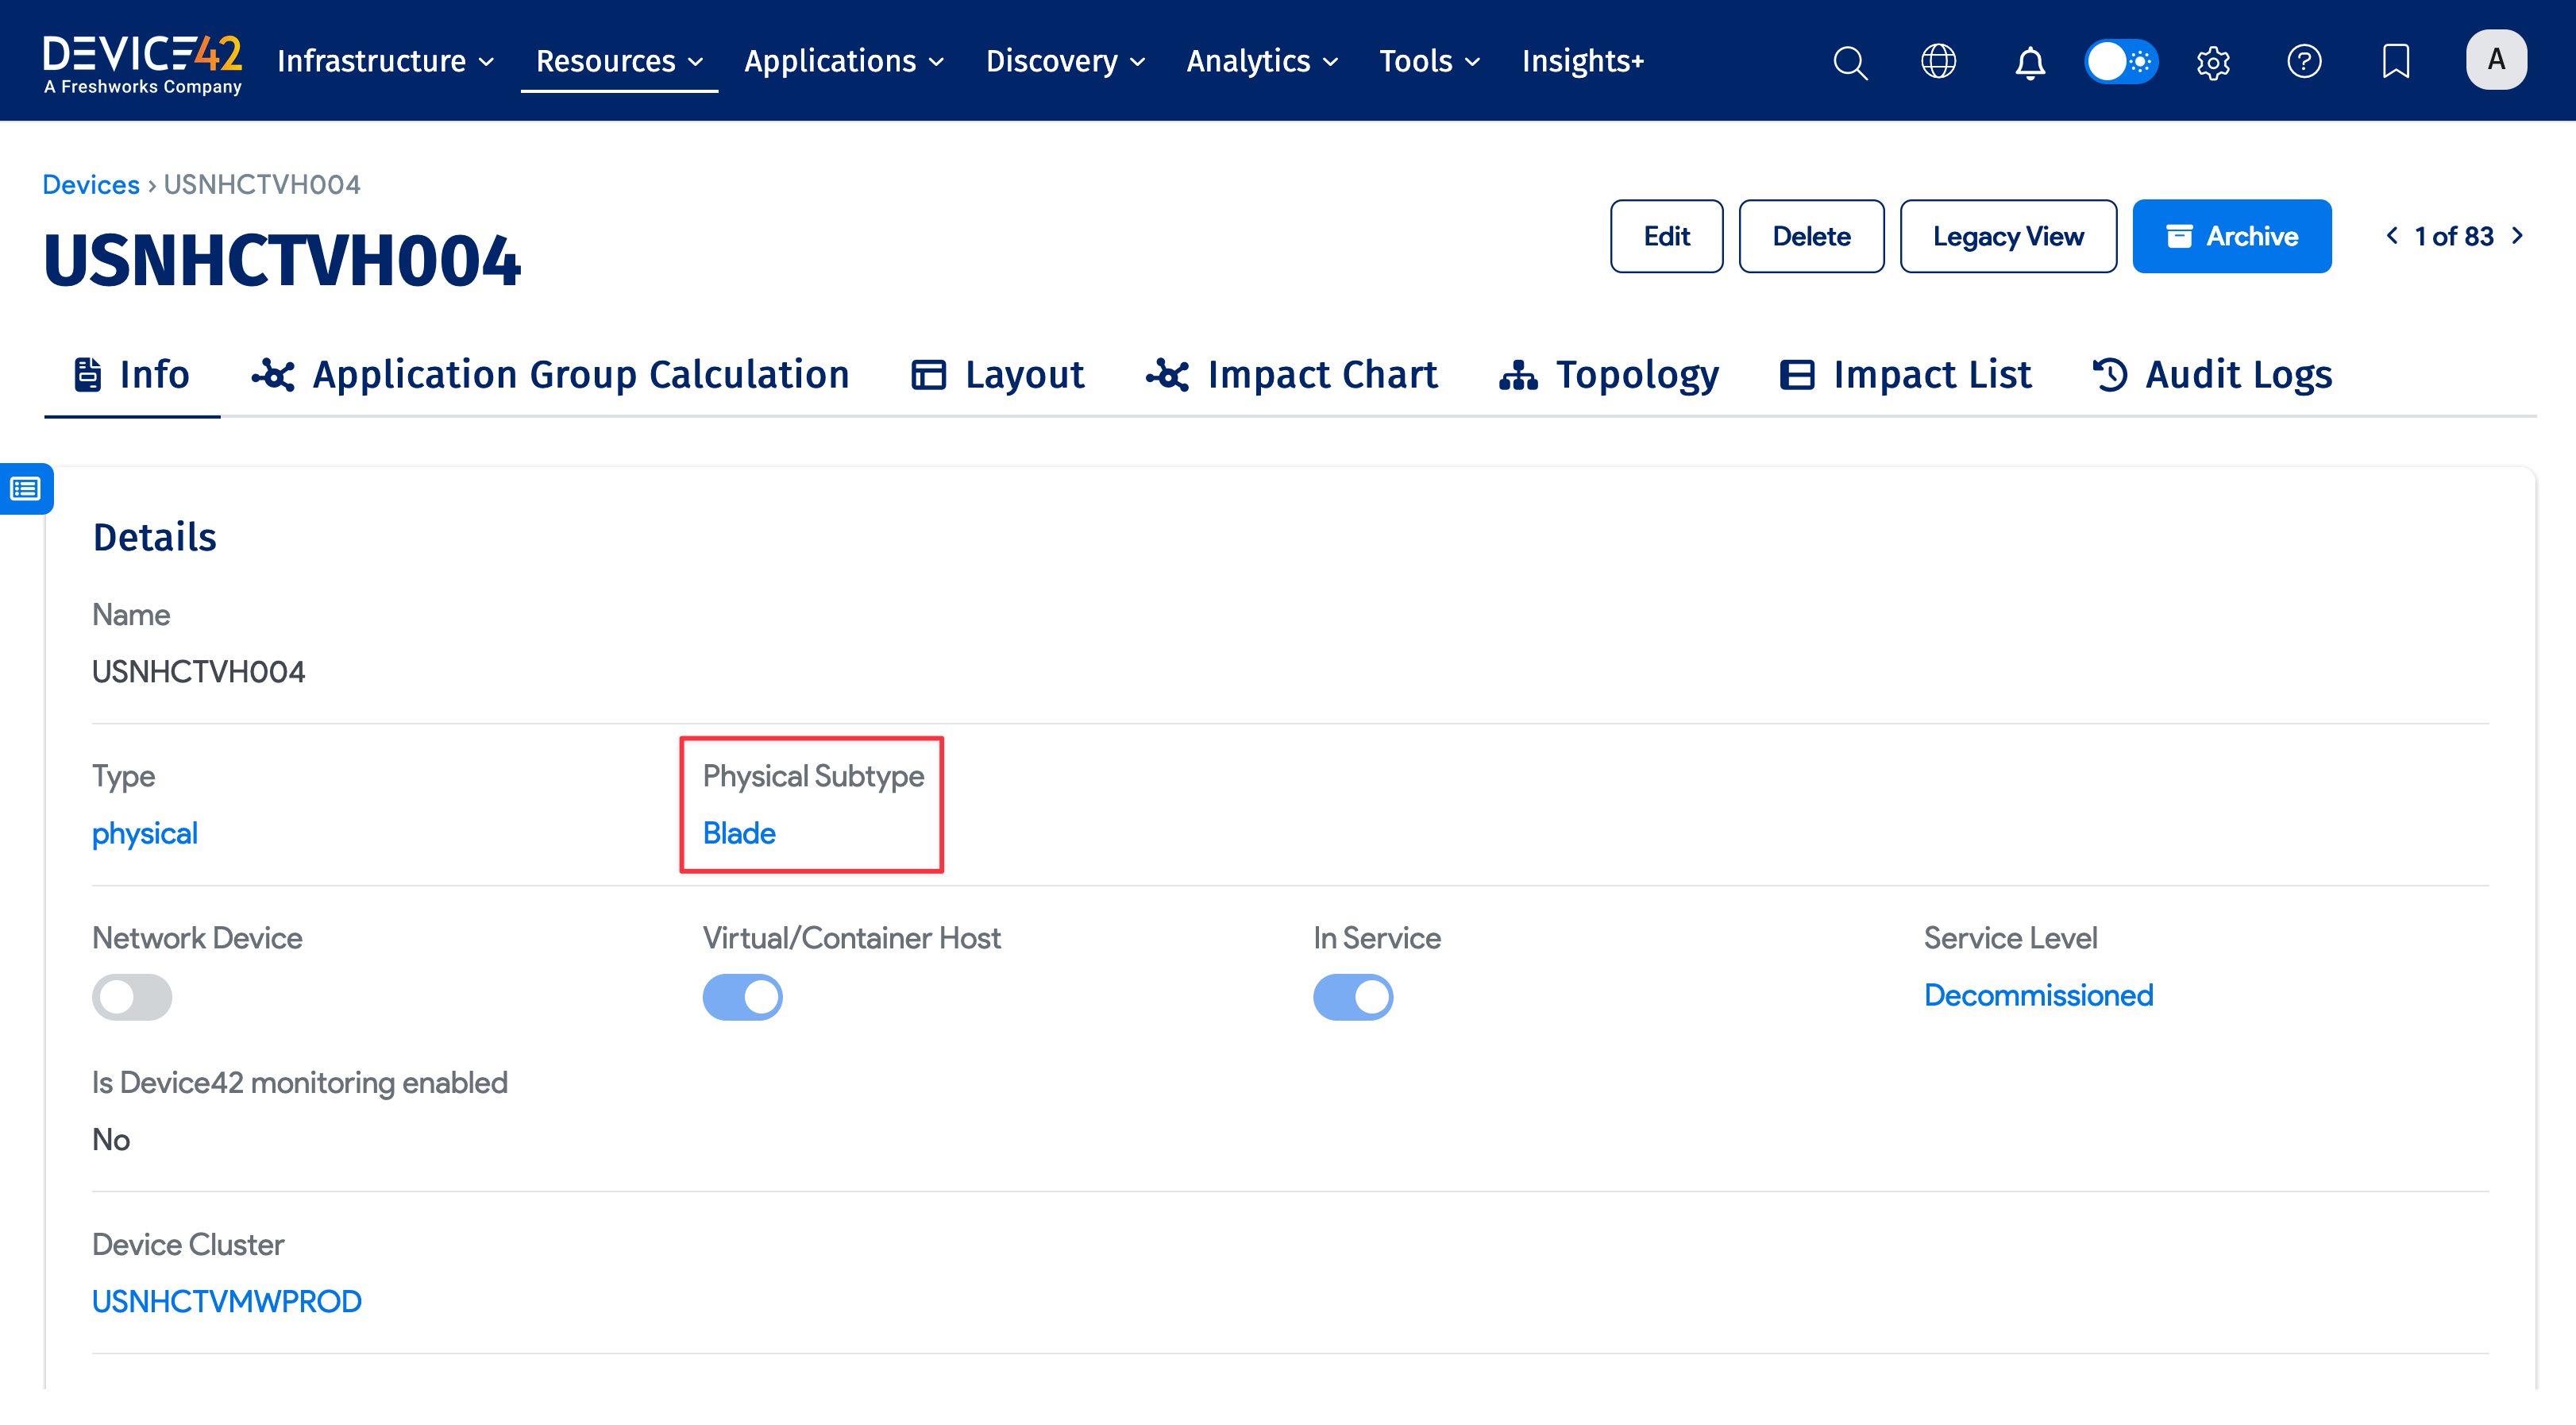Disable the Virtual/Container Host switch
The width and height of the screenshot is (2576, 1425).
[742, 997]
